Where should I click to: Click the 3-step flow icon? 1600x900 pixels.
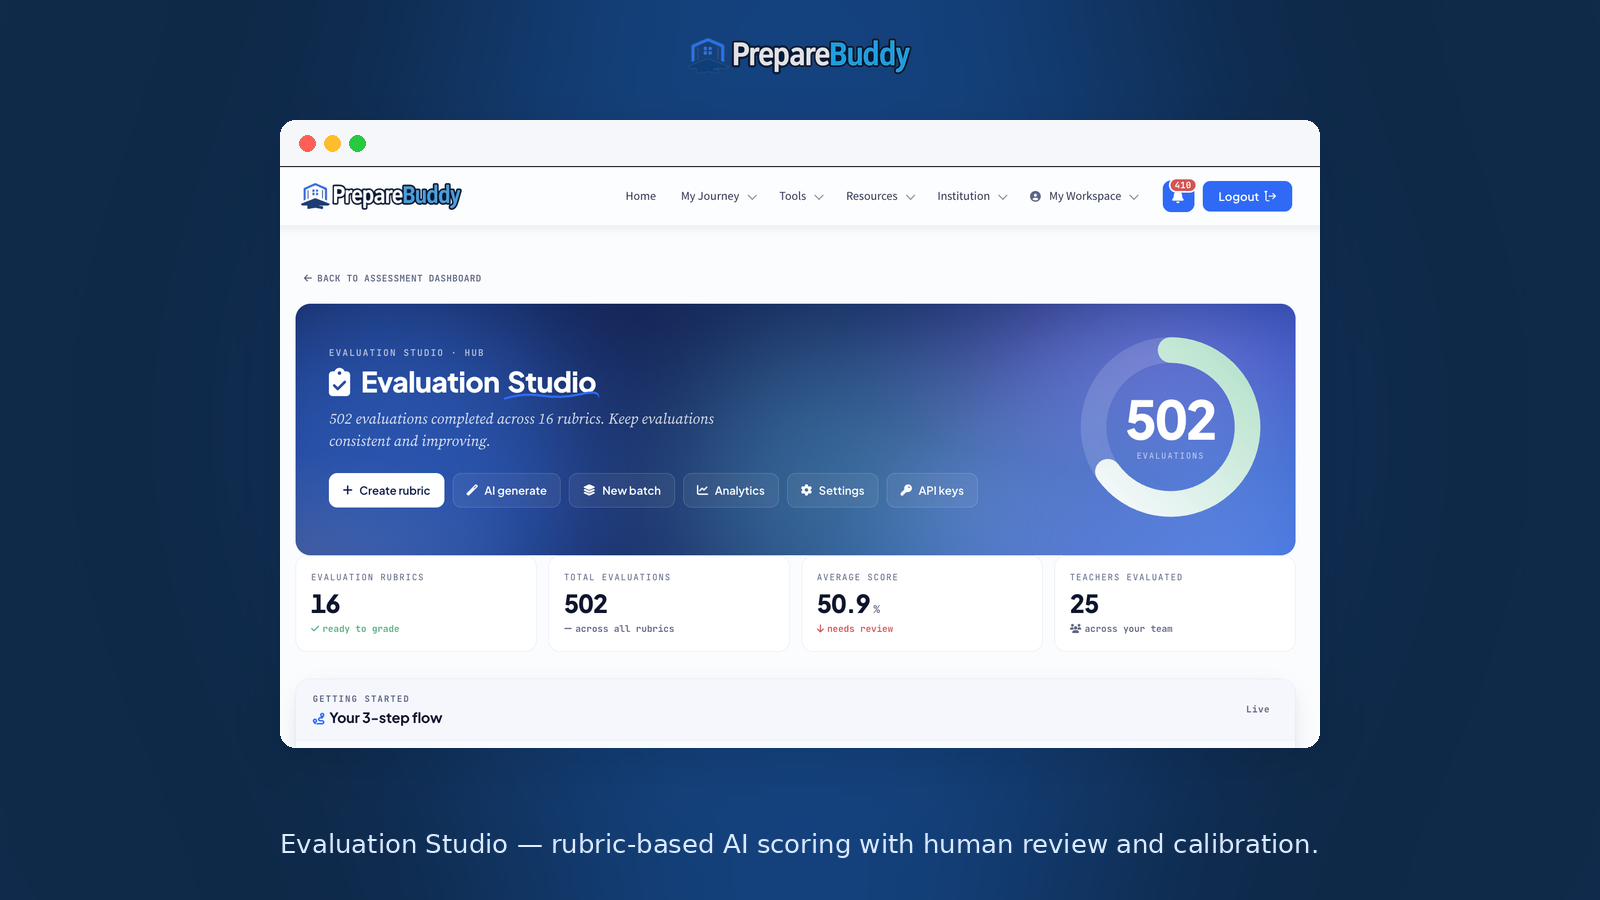[319, 719]
